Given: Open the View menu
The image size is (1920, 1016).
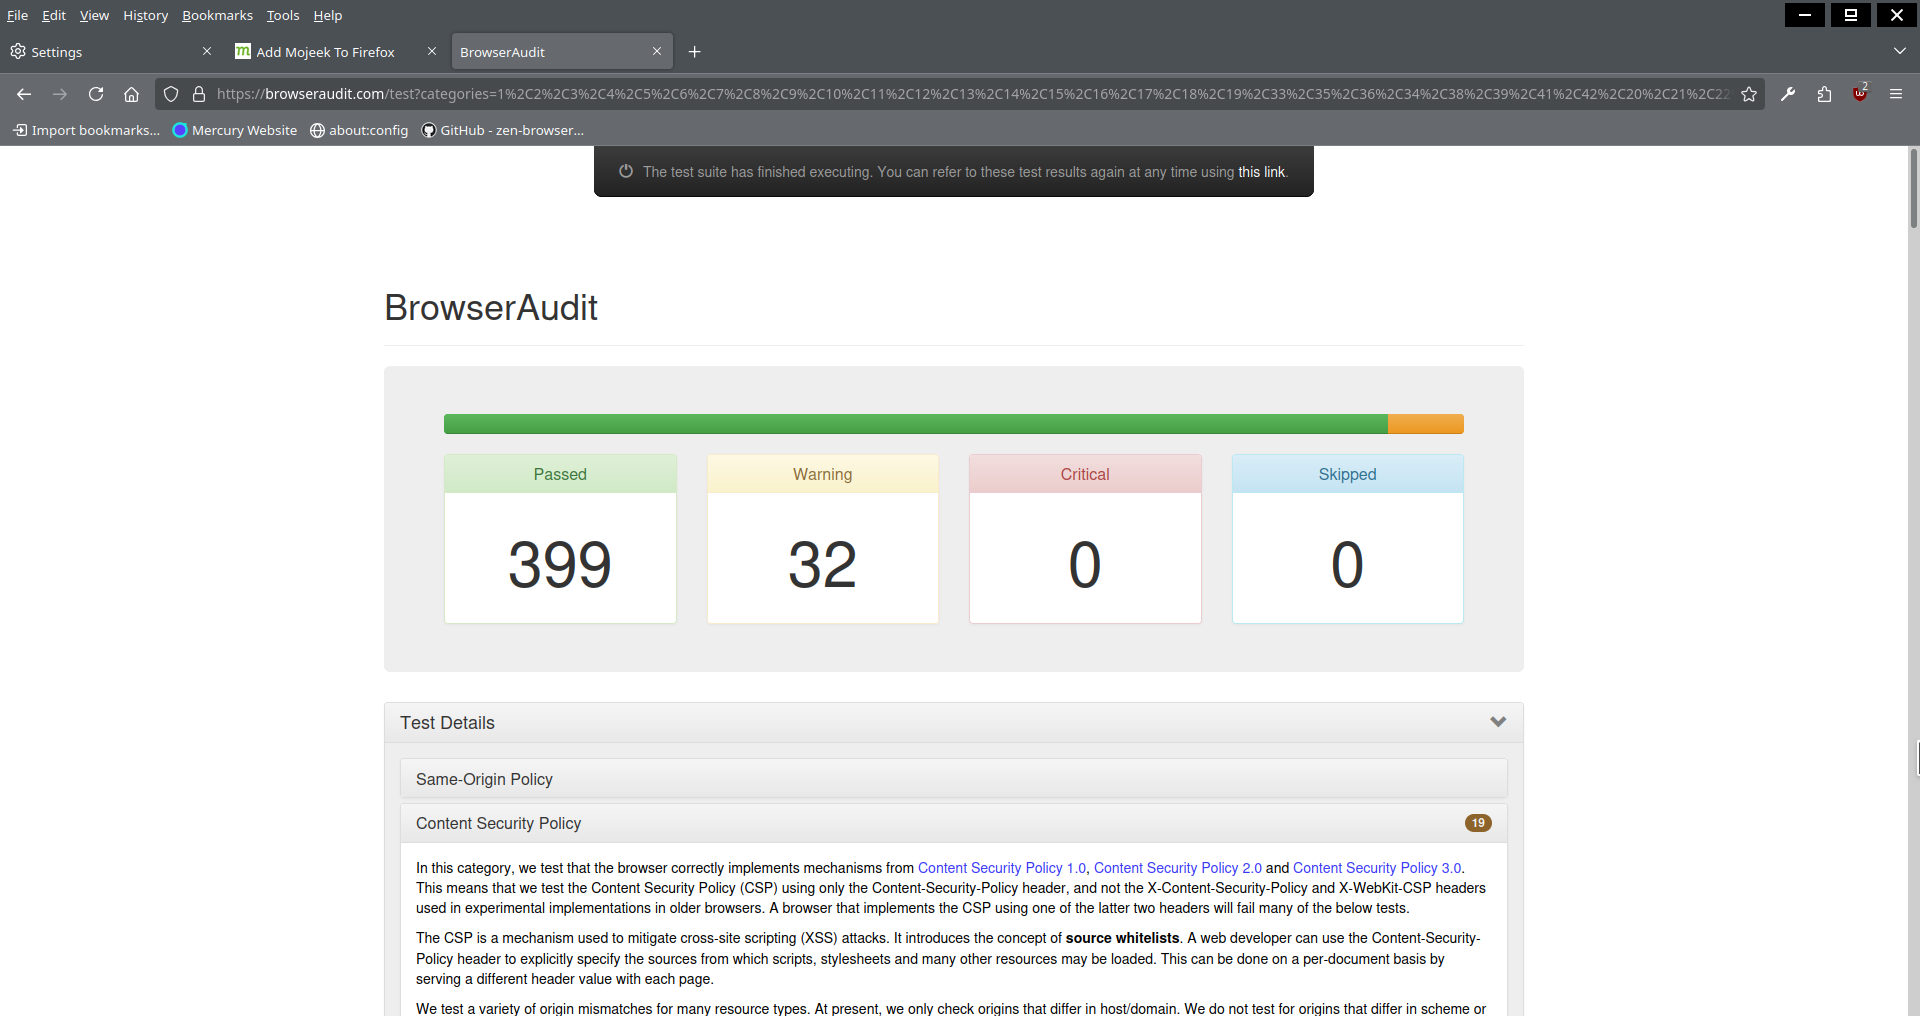Looking at the screenshot, I should (94, 15).
